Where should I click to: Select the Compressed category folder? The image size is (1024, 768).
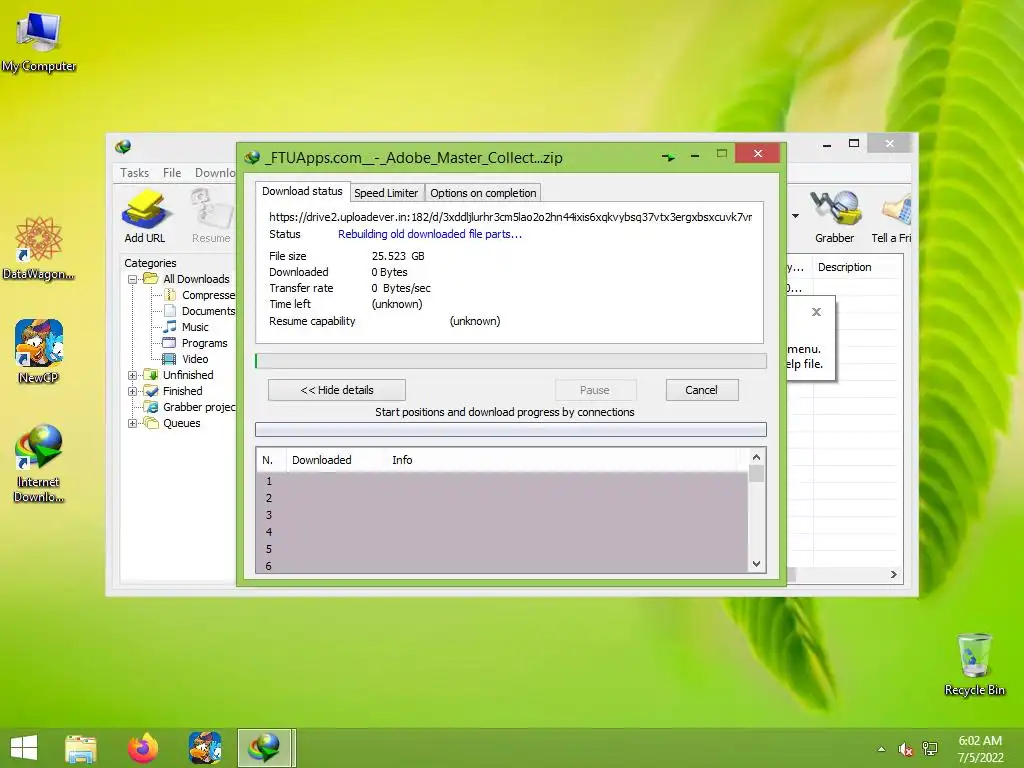tap(200, 295)
